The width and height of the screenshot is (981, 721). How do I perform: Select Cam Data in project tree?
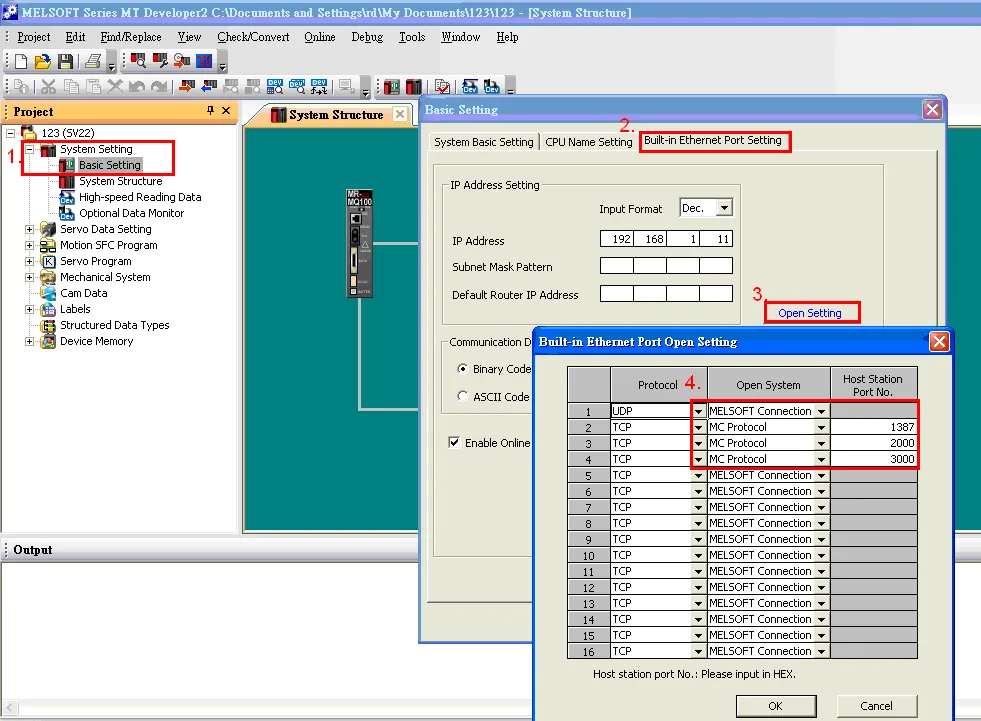coord(83,293)
